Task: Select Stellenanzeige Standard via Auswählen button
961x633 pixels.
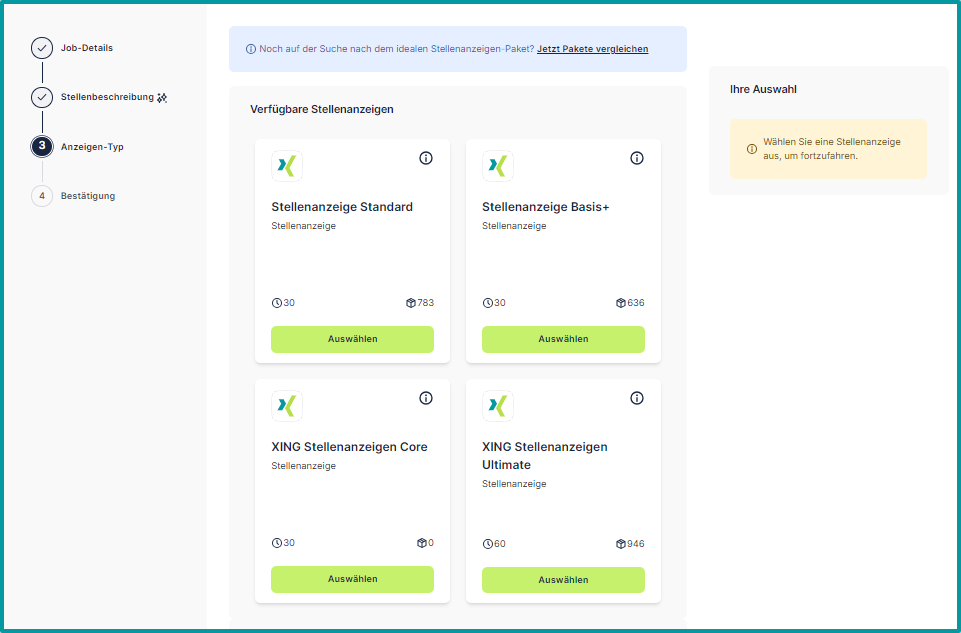Action: (x=352, y=339)
